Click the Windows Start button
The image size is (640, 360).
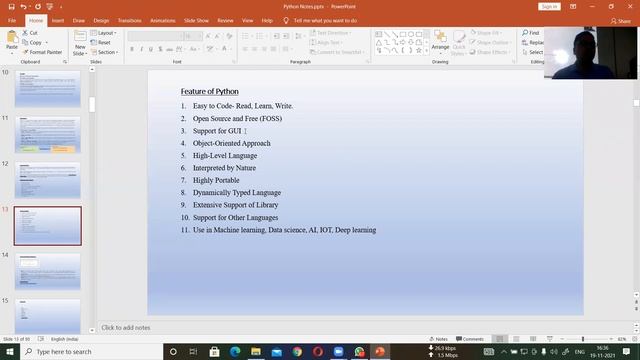10,351
